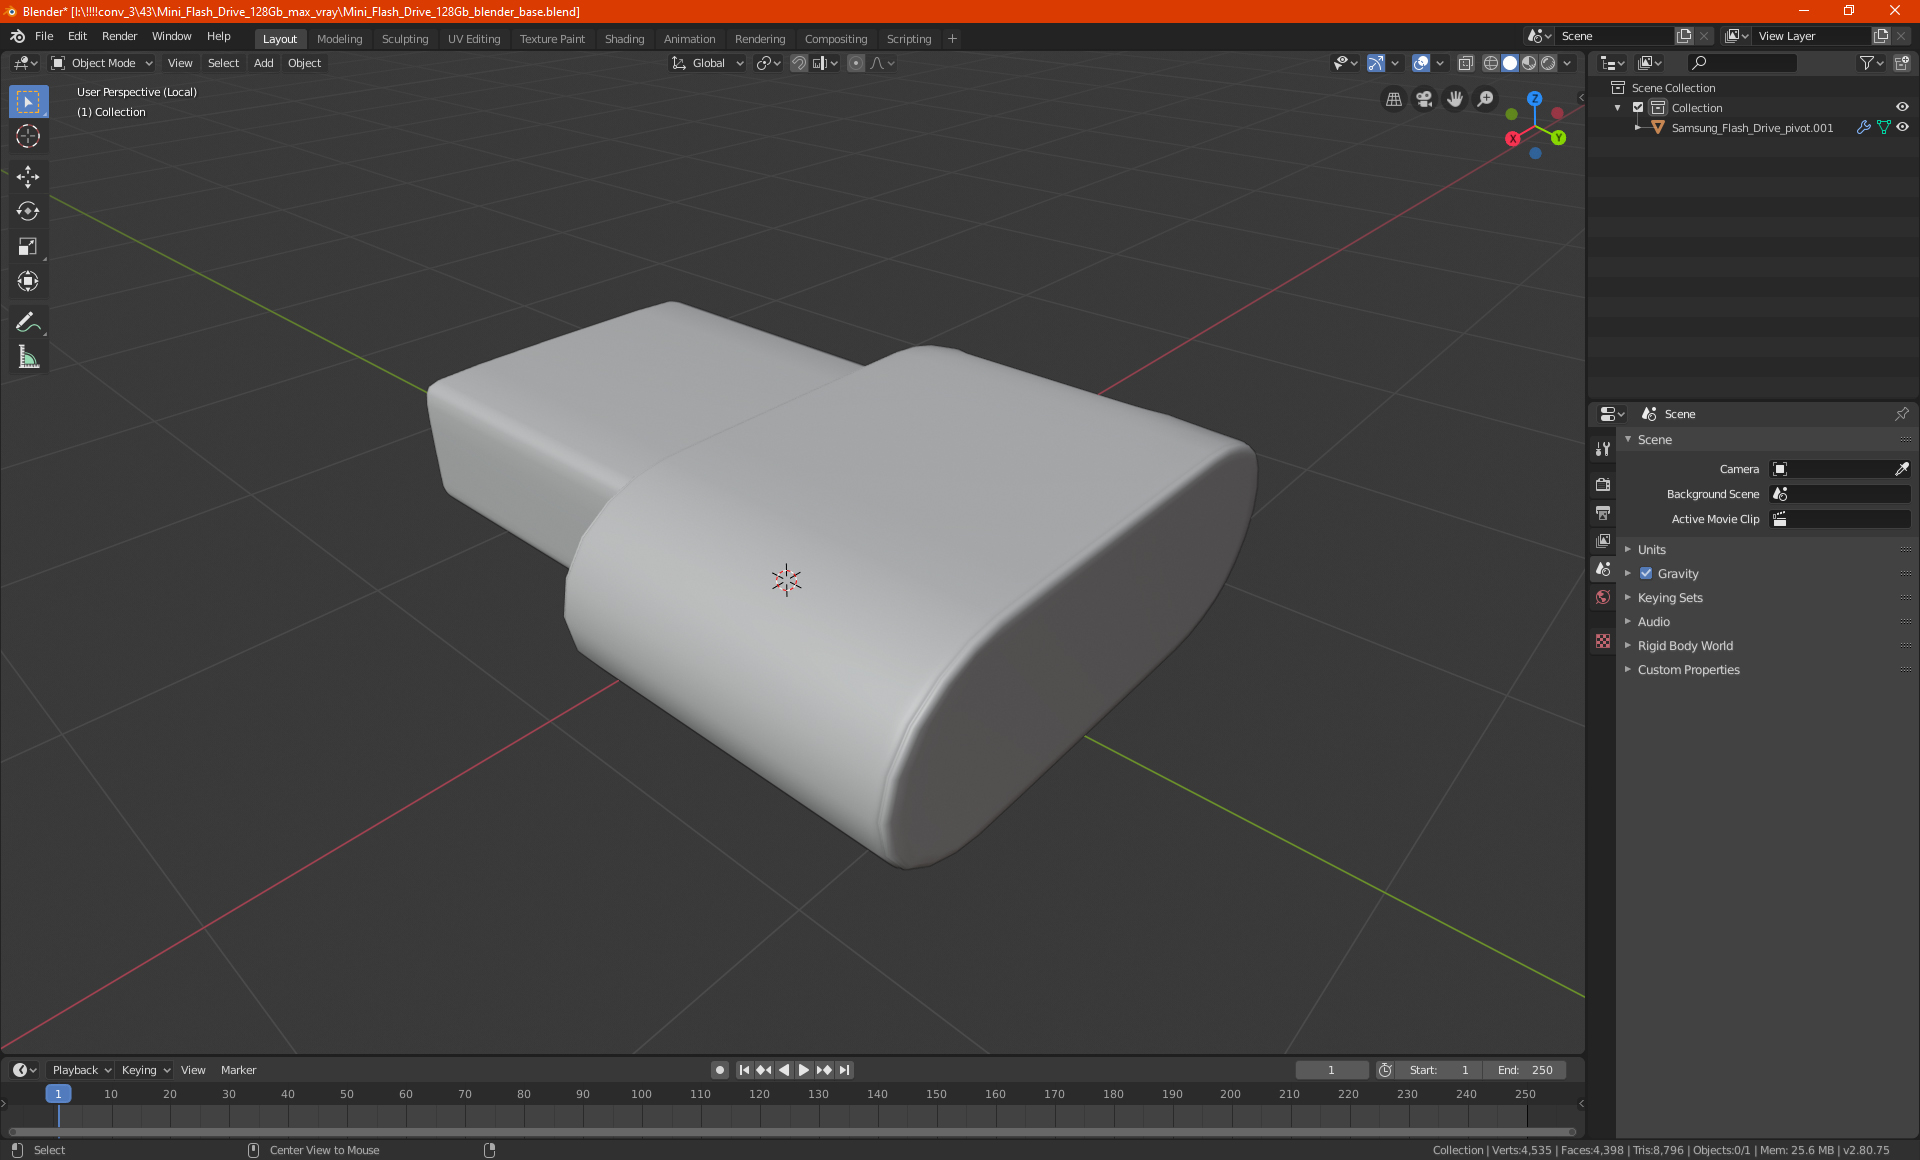Viewport: 1920px width, 1160px height.
Task: Click frame 100 on timeline ruler
Action: 641,1094
